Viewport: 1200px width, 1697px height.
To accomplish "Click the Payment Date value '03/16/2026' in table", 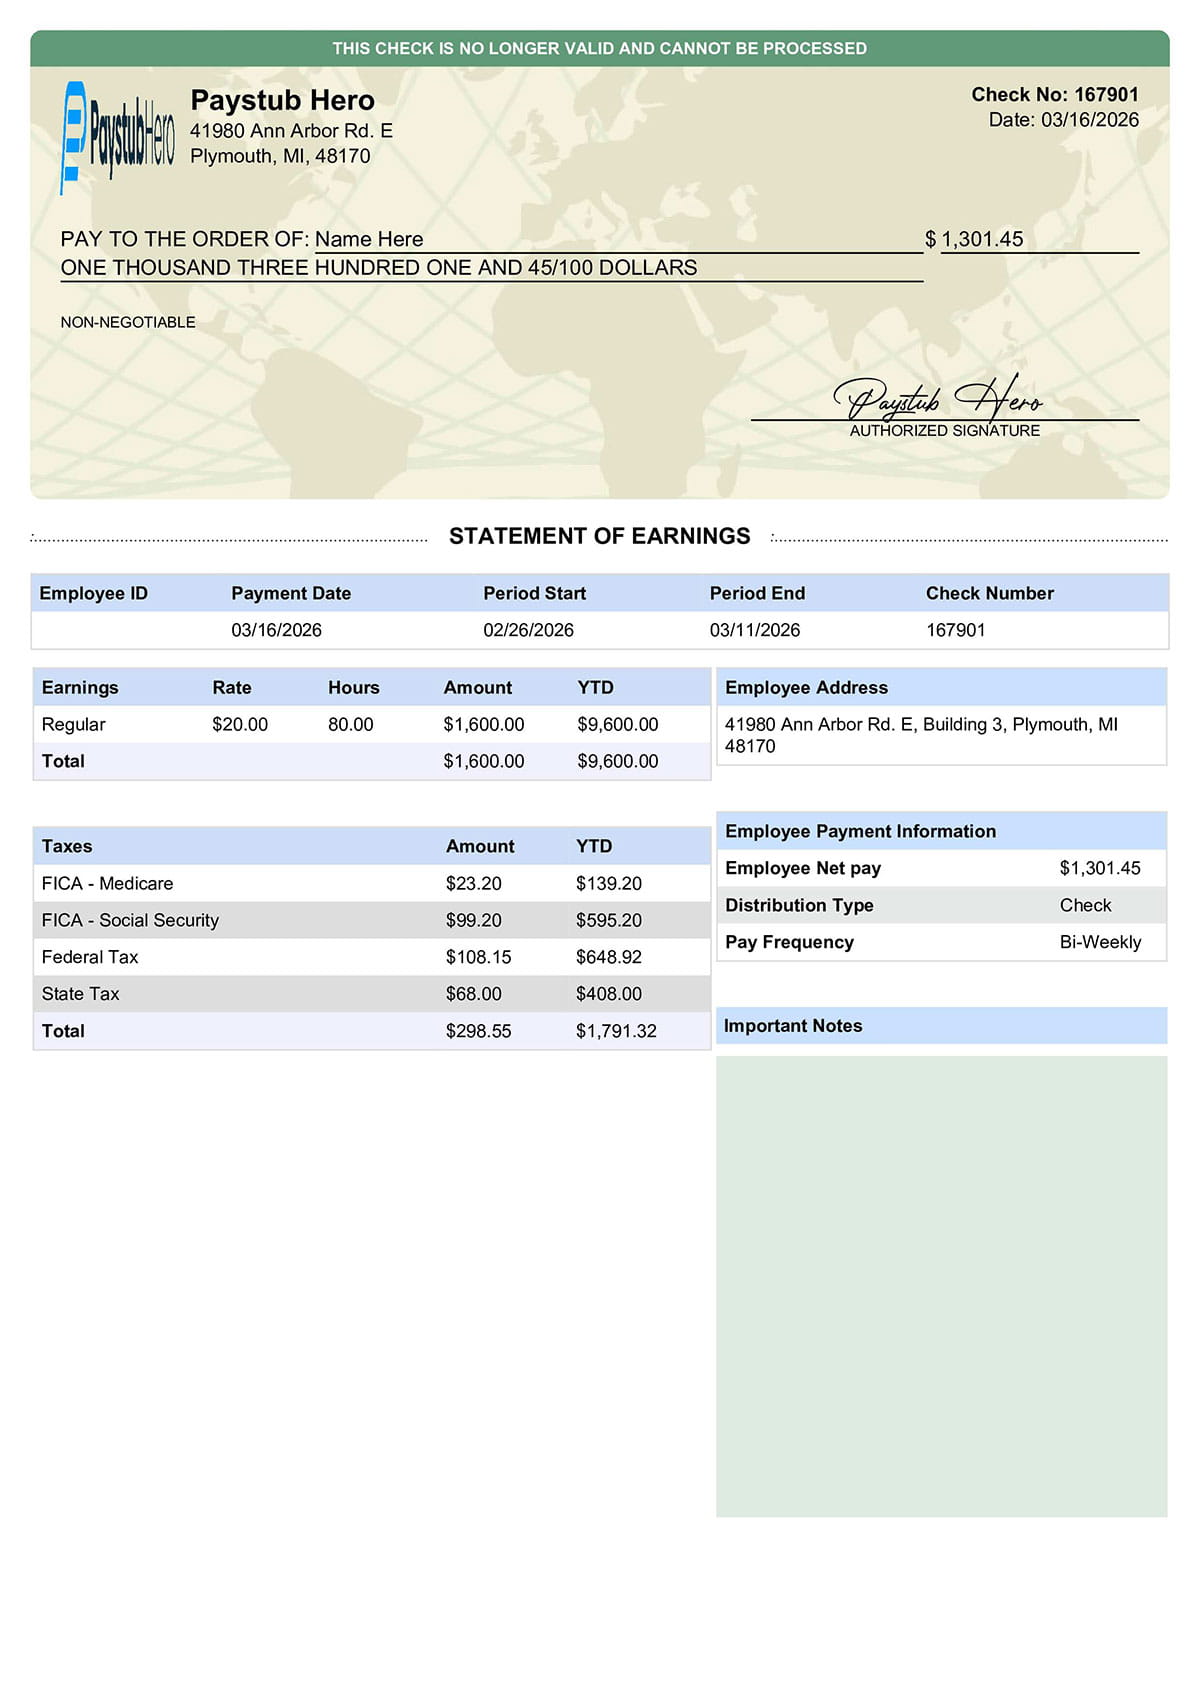I will click(x=277, y=630).
